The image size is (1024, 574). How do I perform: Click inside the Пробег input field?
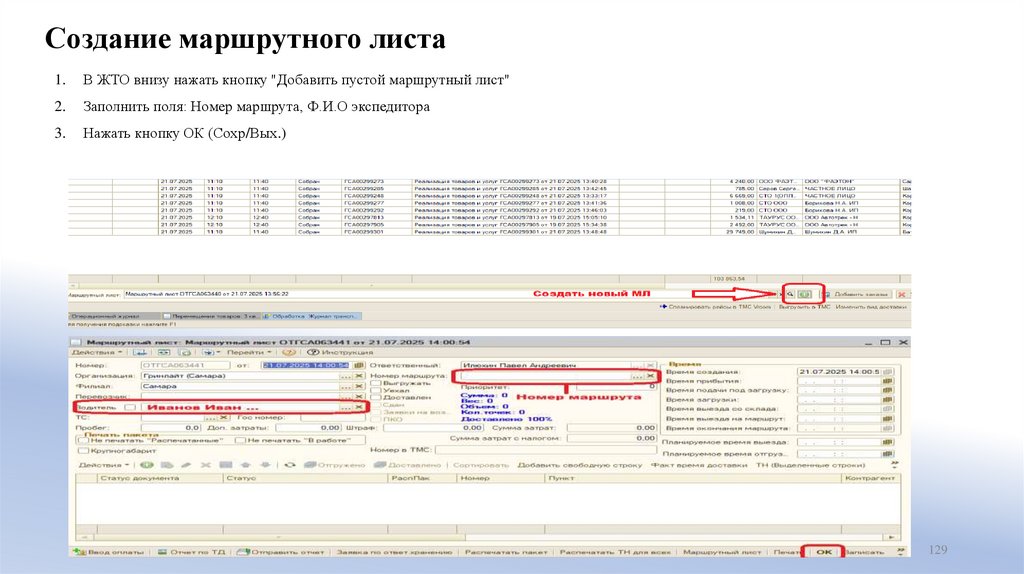point(170,428)
